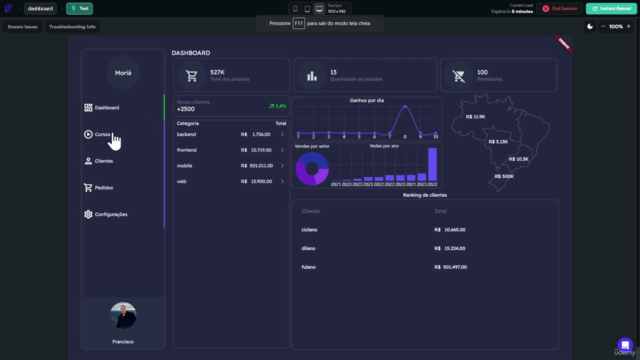Click the Cliente column header
The height and width of the screenshot is (360, 640).
point(311,211)
